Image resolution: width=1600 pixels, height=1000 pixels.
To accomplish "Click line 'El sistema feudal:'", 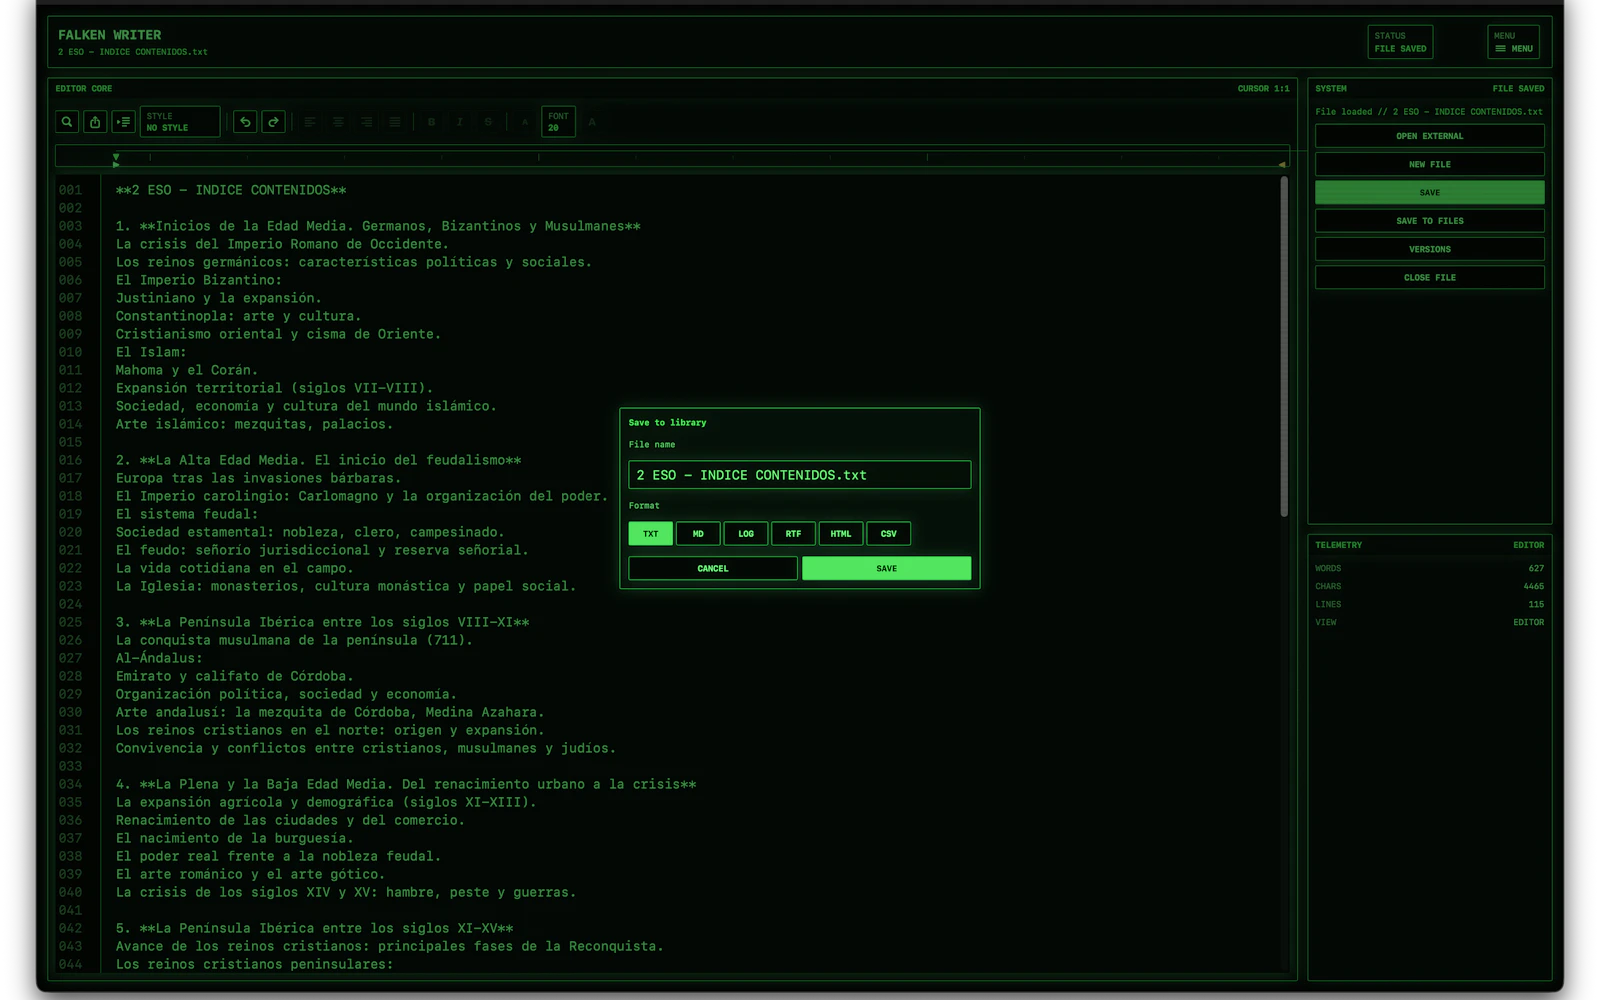I will pos(187,514).
